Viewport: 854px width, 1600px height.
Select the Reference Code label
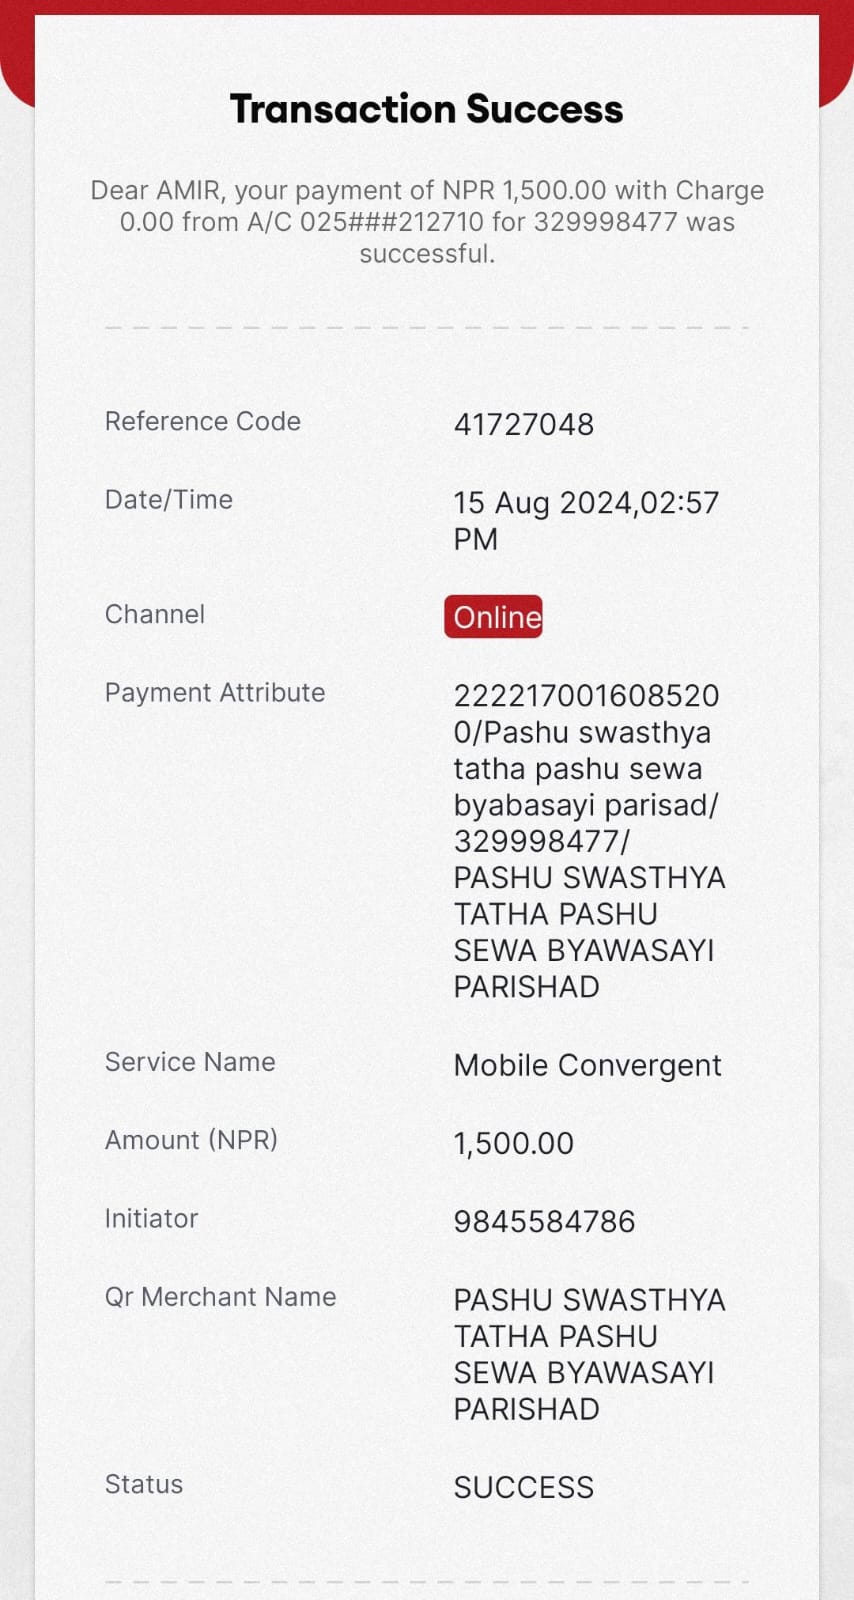coord(203,421)
